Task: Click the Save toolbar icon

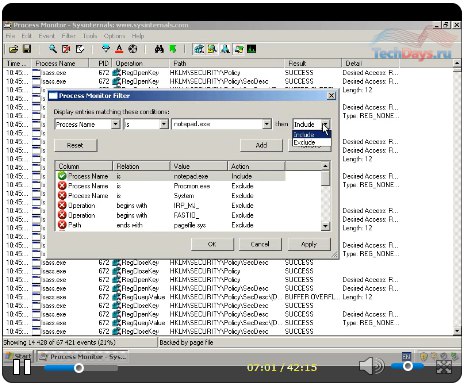Action: pyautogui.click(x=27, y=49)
